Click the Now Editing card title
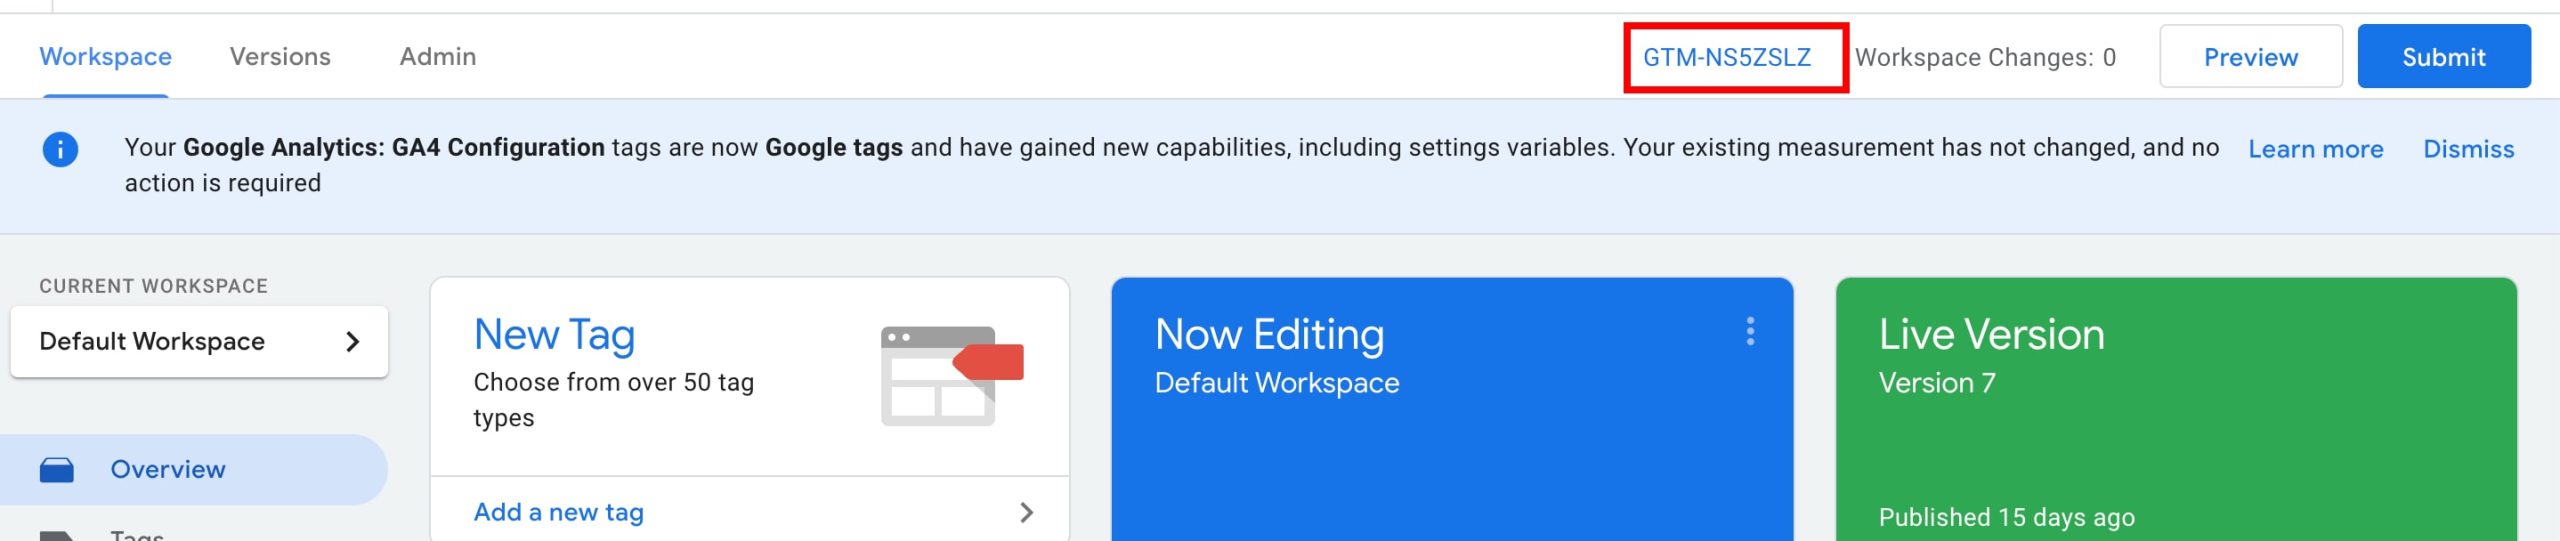2560x541 pixels. (1269, 335)
